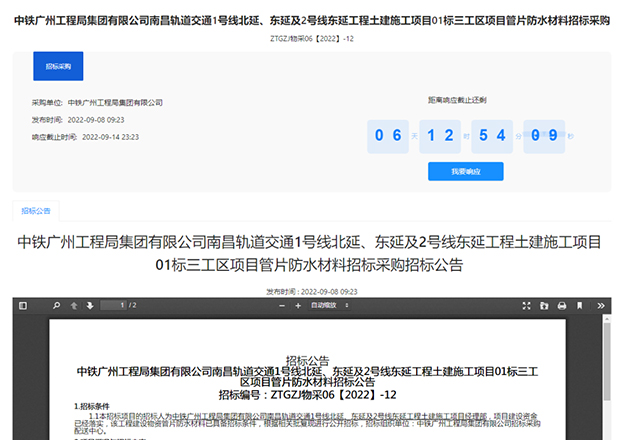Open the 自动缩放 zoom dropdown
Viewport: 620px width, 440px height.
pyautogui.click(x=329, y=305)
